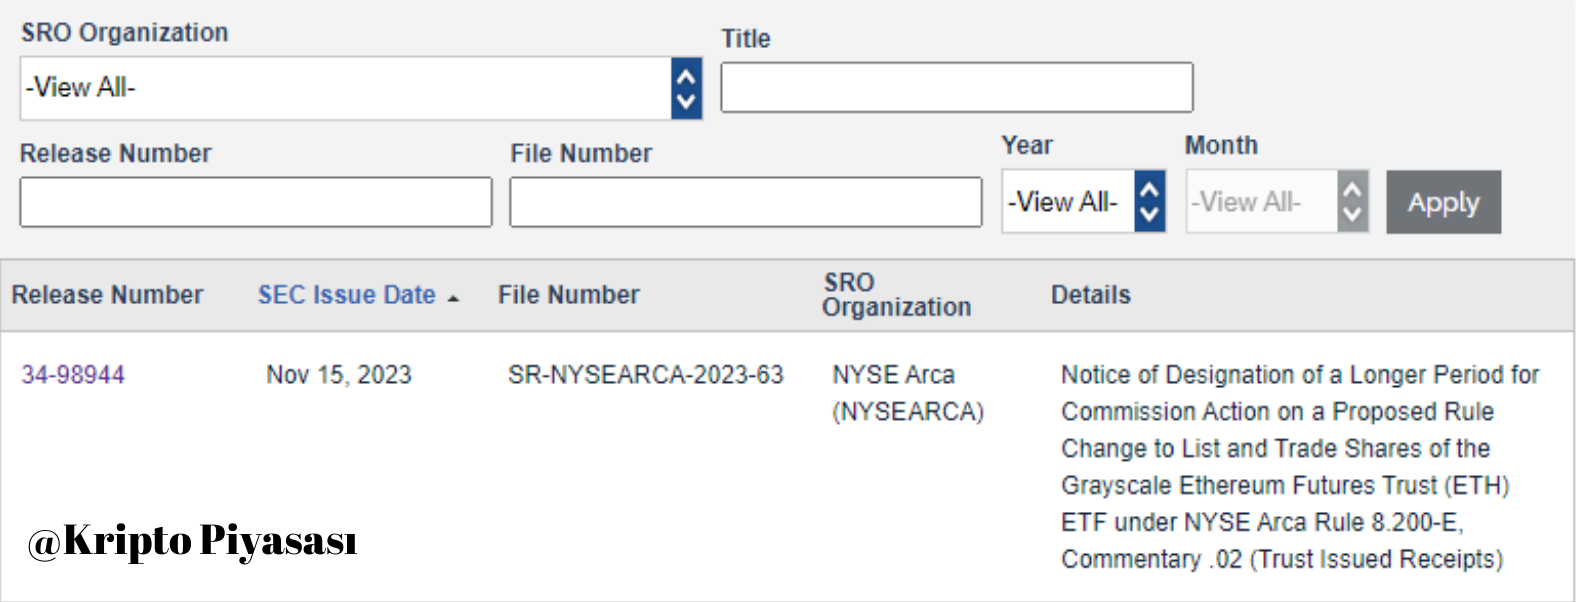Click into the File Number input box
The image size is (1578, 602).
(745, 202)
